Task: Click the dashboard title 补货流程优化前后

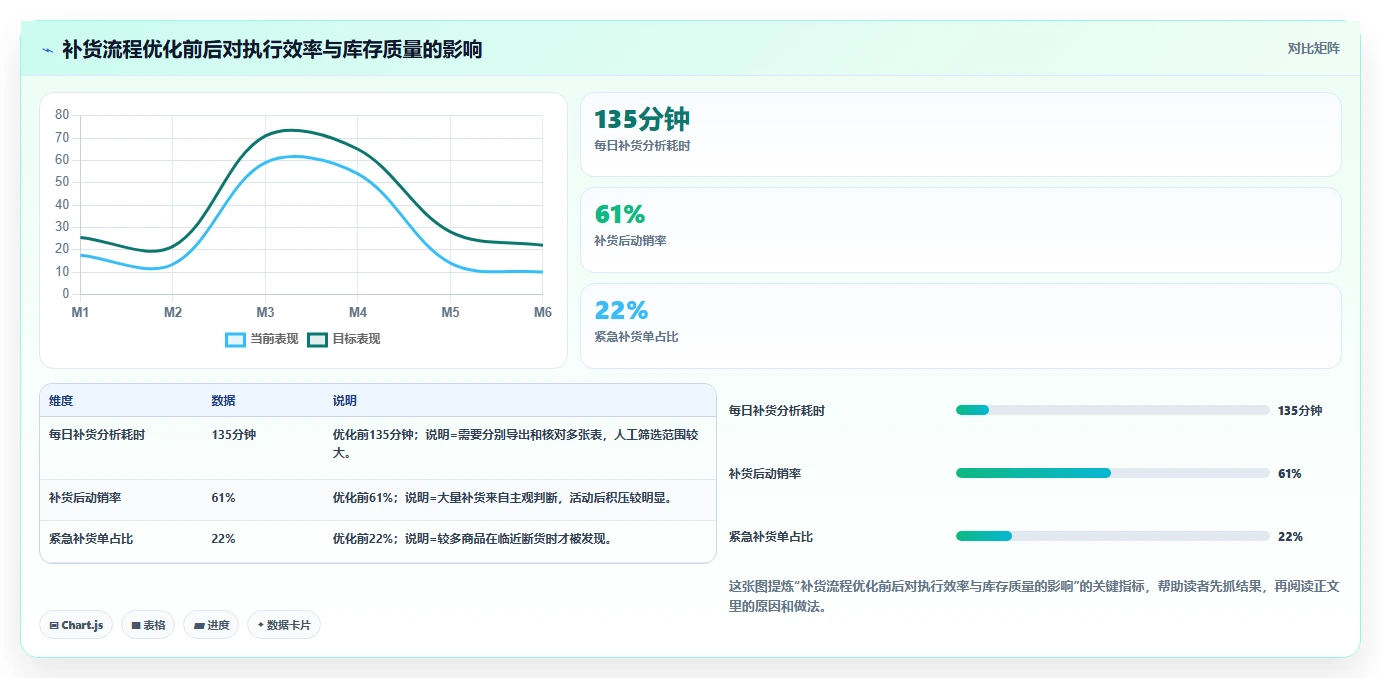Action: click(x=272, y=49)
